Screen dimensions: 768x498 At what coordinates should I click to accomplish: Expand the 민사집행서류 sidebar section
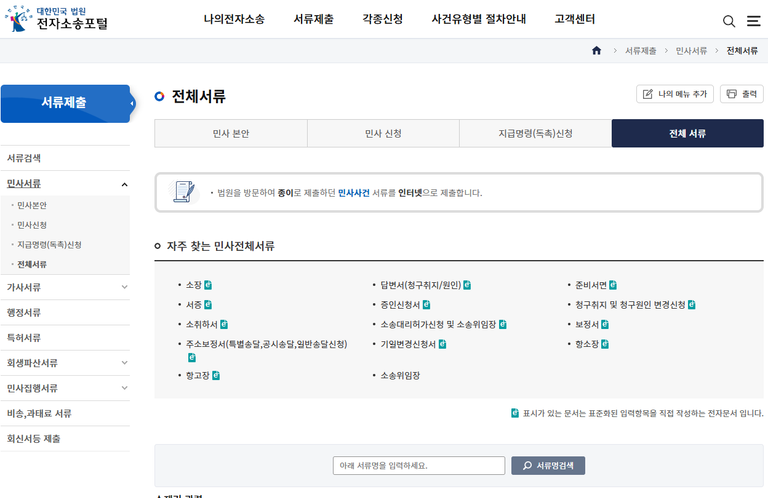coord(124,388)
